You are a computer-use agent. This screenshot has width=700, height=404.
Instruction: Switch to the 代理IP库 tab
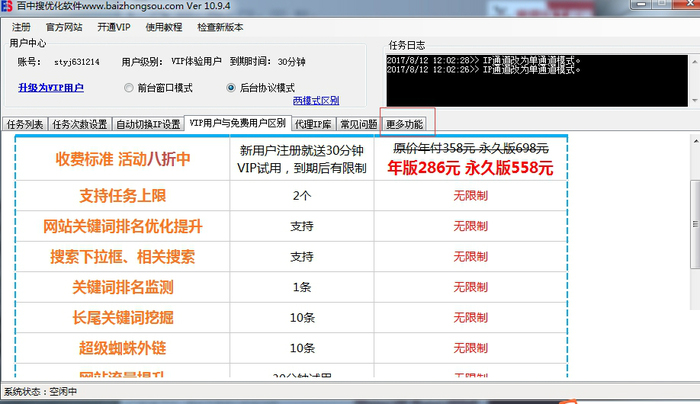click(x=313, y=125)
